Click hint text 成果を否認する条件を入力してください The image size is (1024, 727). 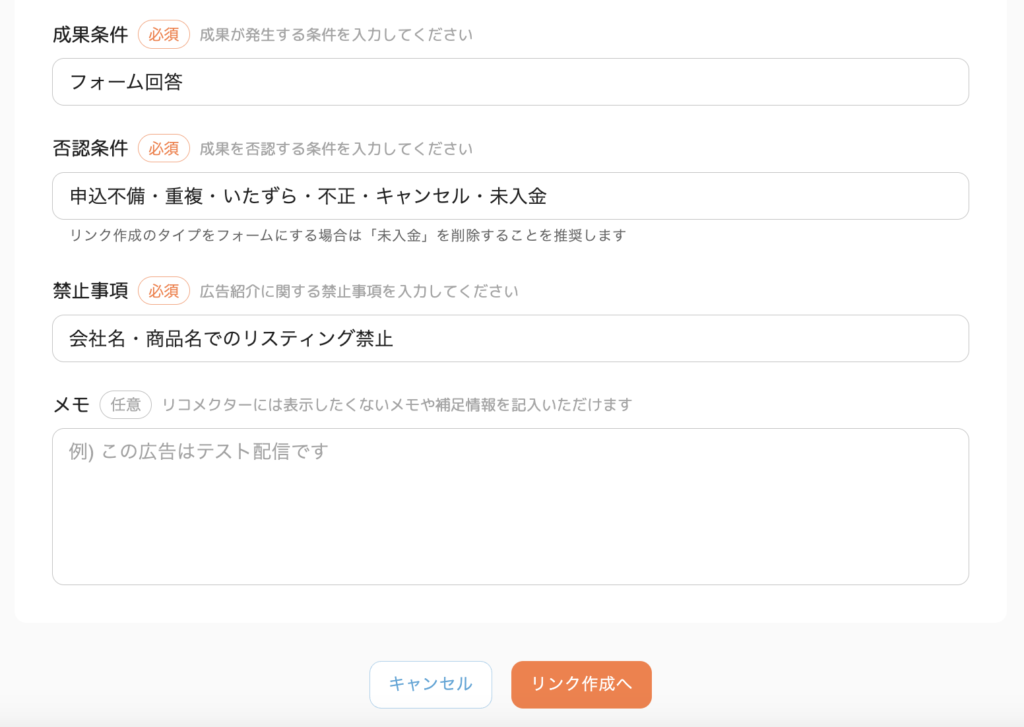click(336, 149)
